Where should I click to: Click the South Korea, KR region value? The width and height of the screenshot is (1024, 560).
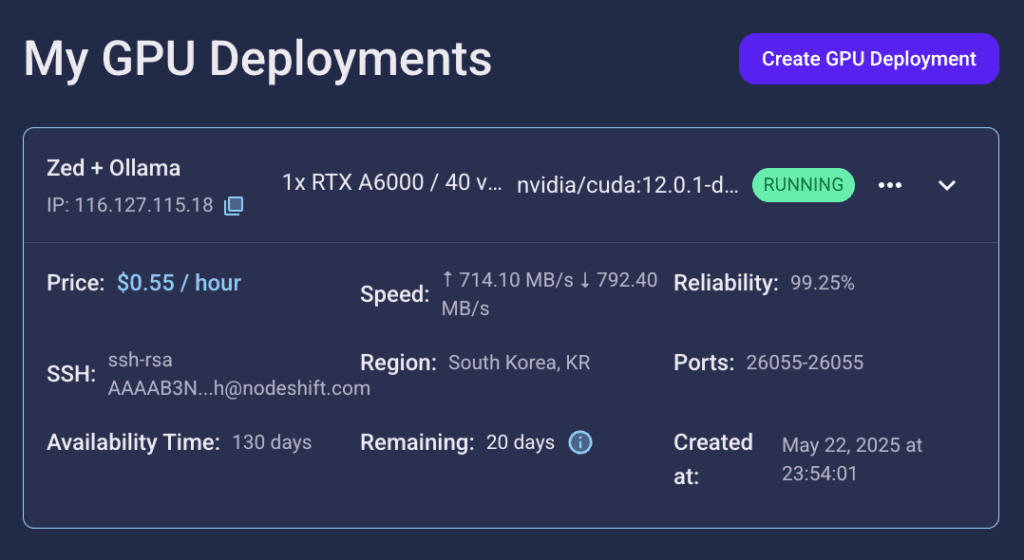pos(519,363)
